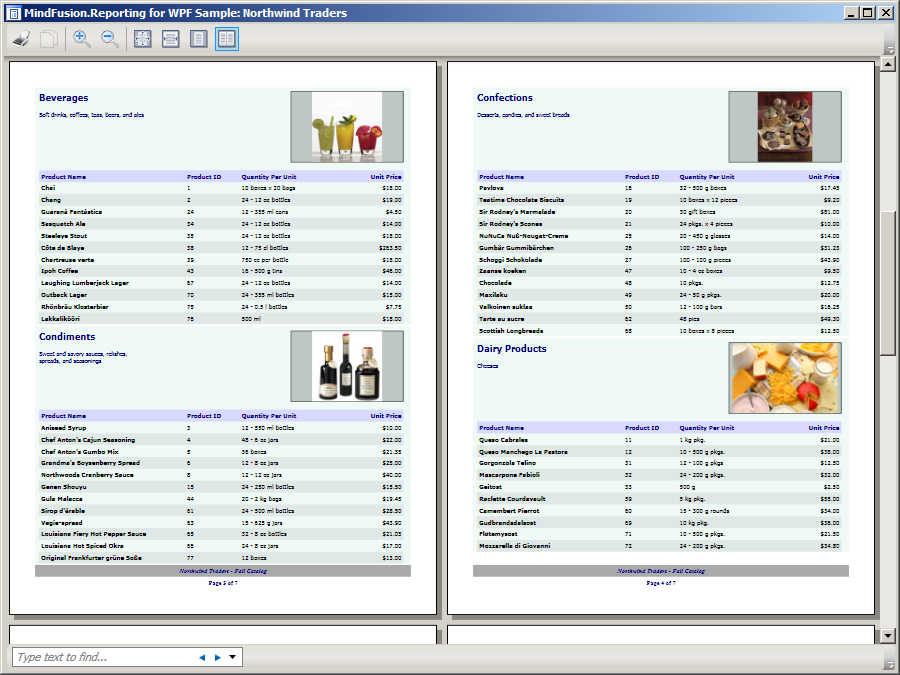
Task: Click the application icon in title bar
Action: [x=12, y=13]
